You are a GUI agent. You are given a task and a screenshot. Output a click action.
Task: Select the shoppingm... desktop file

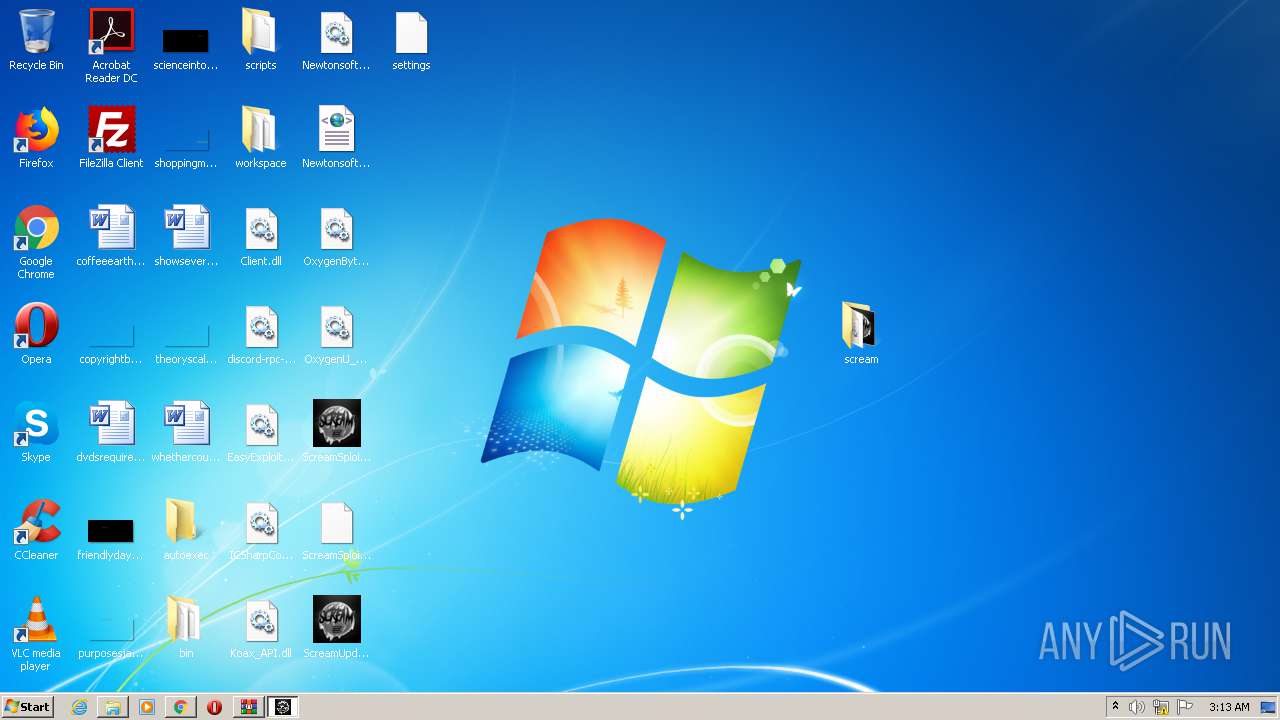(186, 138)
